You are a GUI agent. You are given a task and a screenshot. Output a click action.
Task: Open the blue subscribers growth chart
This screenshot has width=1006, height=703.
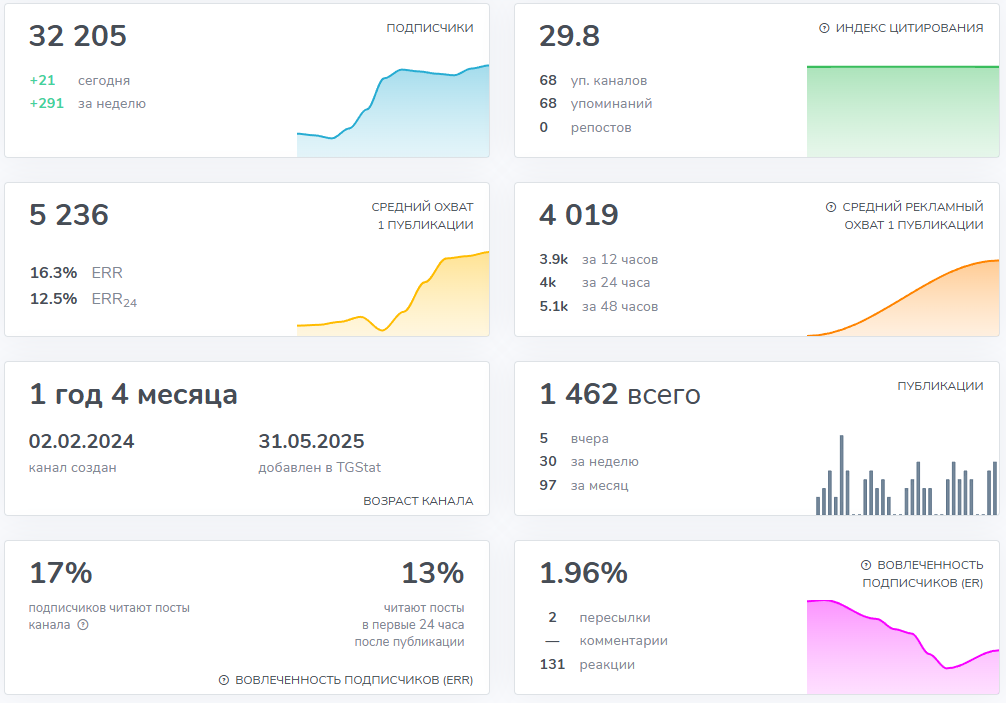[393, 111]
